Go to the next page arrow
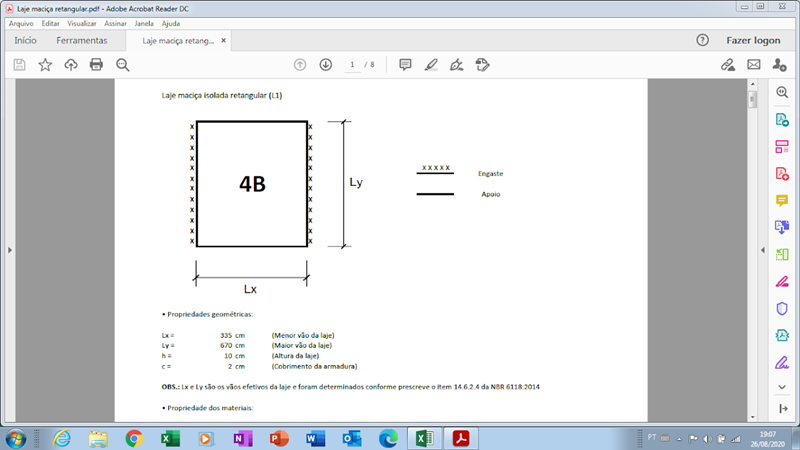Viewport: 800px width, 450px height. (326, 65)
